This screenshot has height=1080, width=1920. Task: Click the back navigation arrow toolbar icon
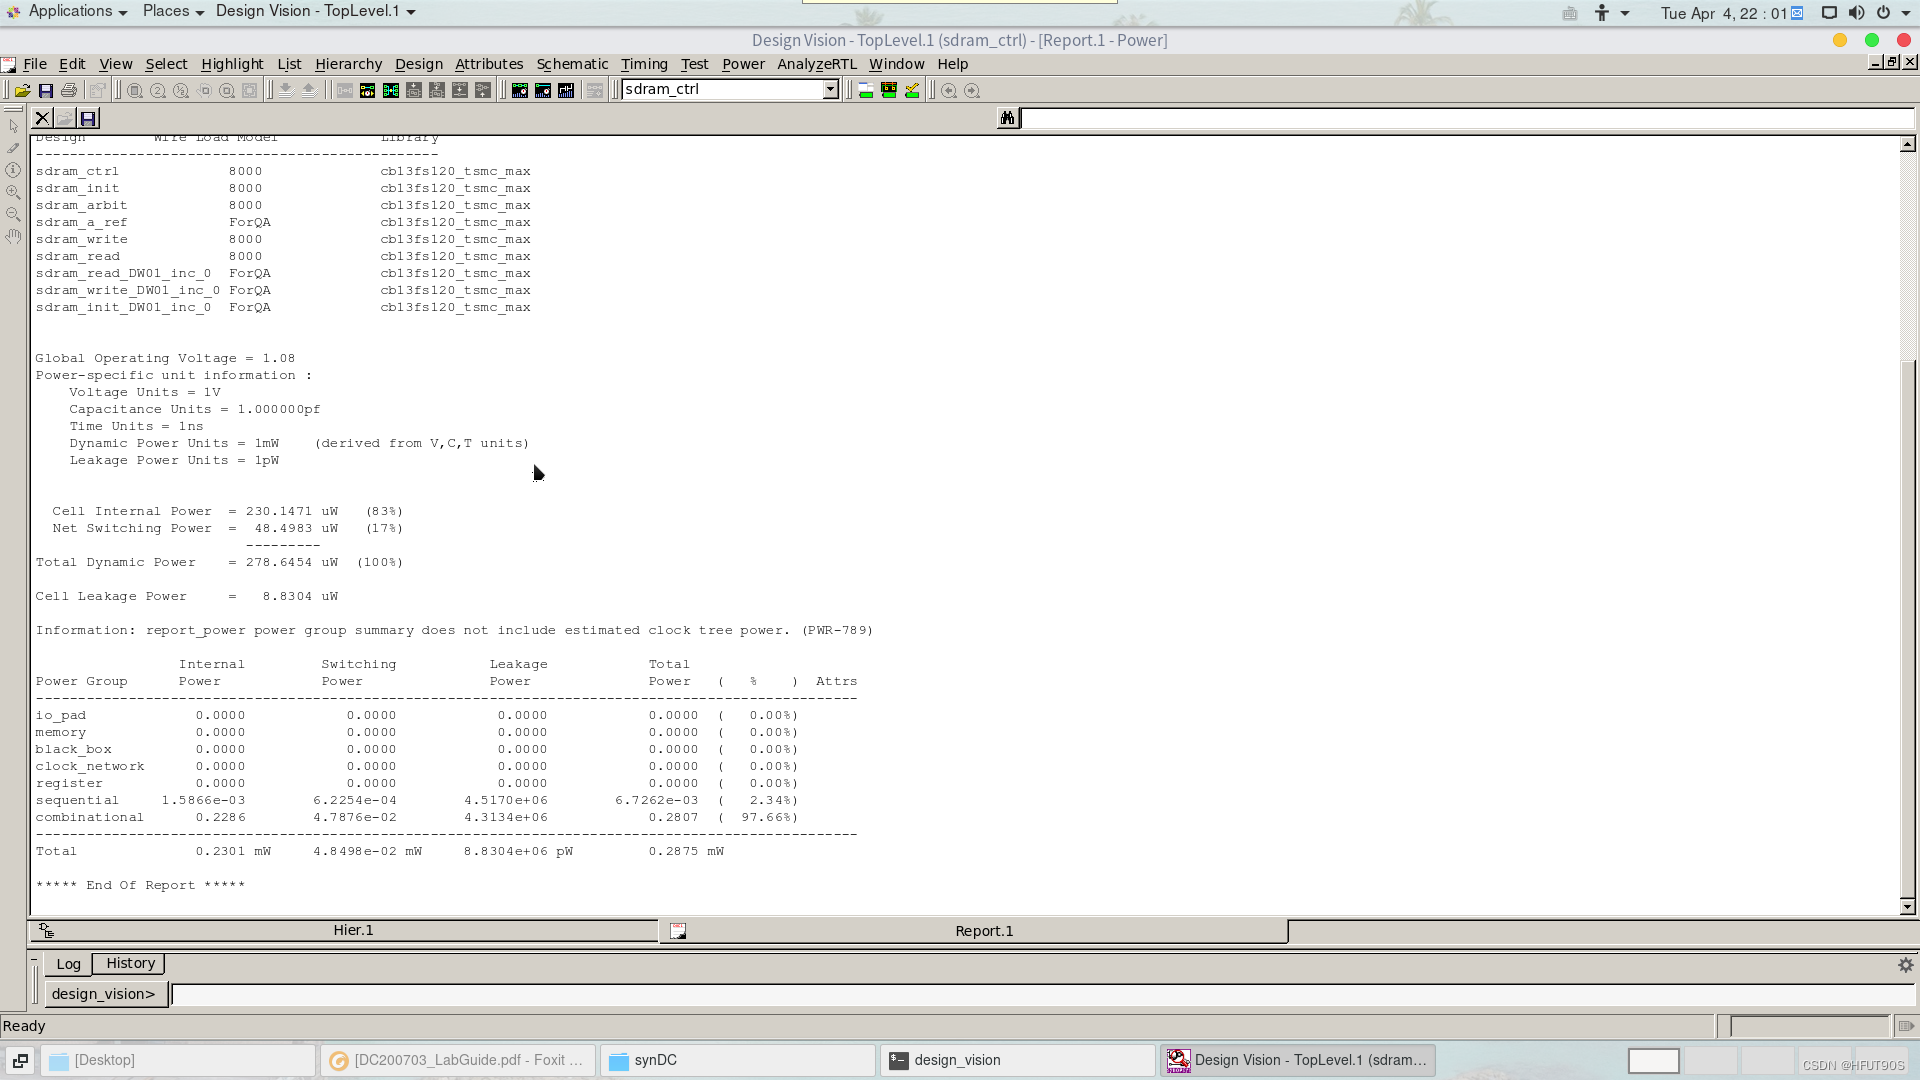[x=949, y=90]
